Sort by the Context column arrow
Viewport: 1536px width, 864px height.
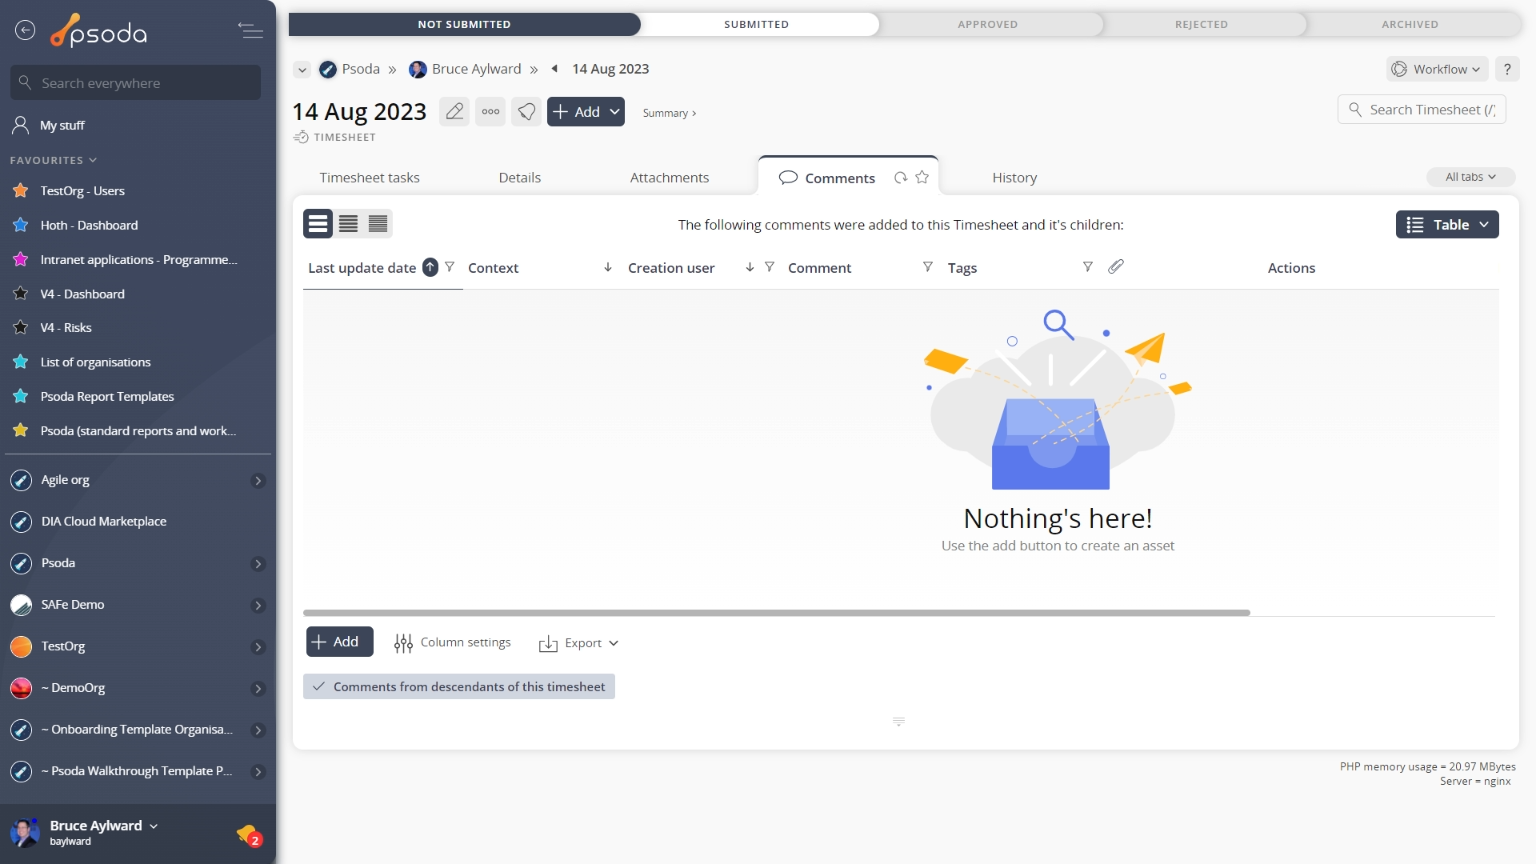click(608, 267)
